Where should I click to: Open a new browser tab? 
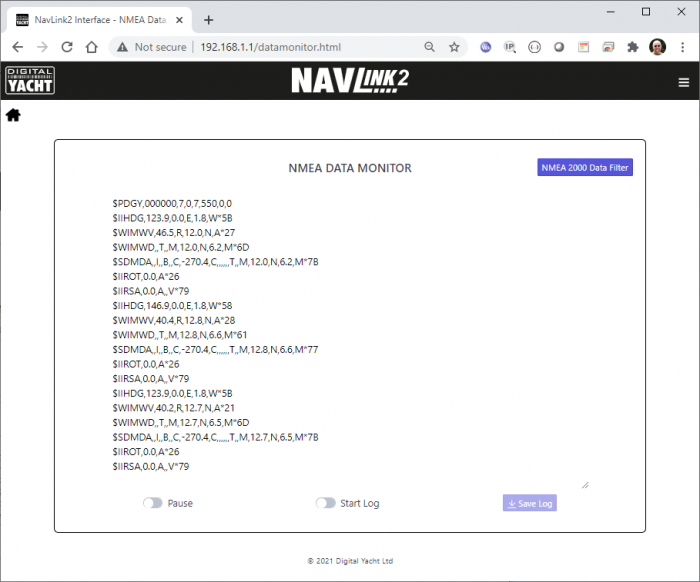(x=209, y=20)
